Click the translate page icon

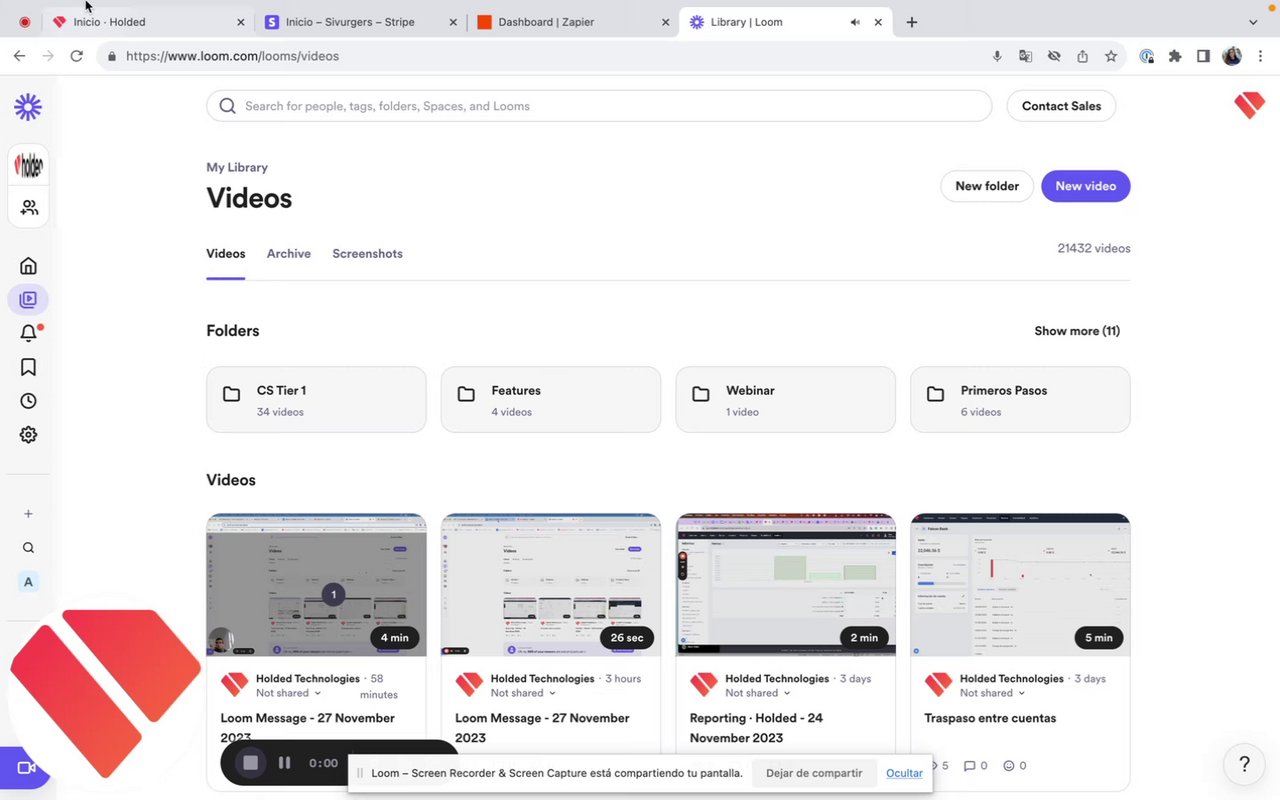[x=1025, y=56]
